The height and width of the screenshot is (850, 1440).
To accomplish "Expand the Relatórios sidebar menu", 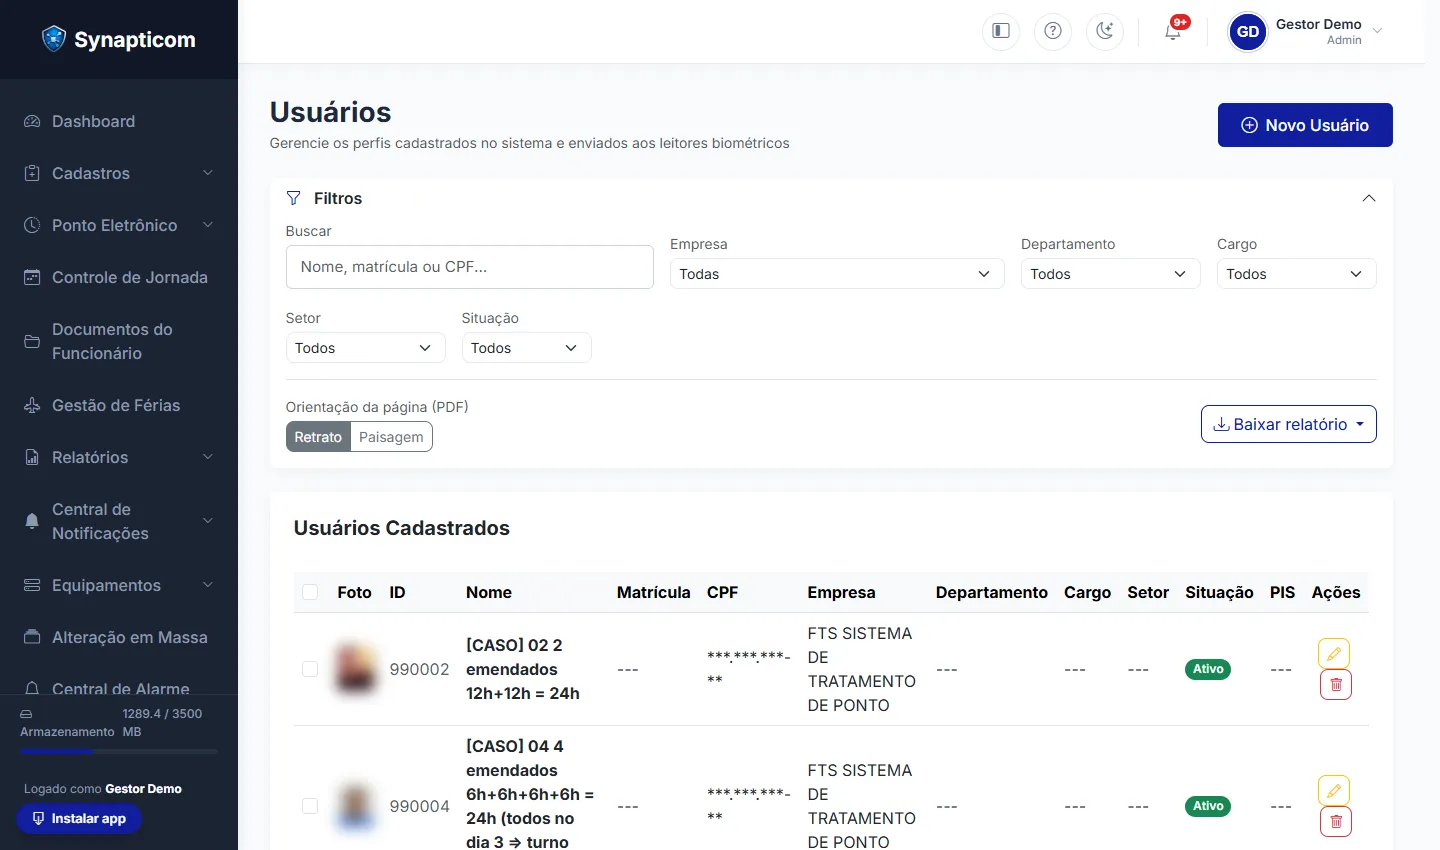I will (119, 457).
